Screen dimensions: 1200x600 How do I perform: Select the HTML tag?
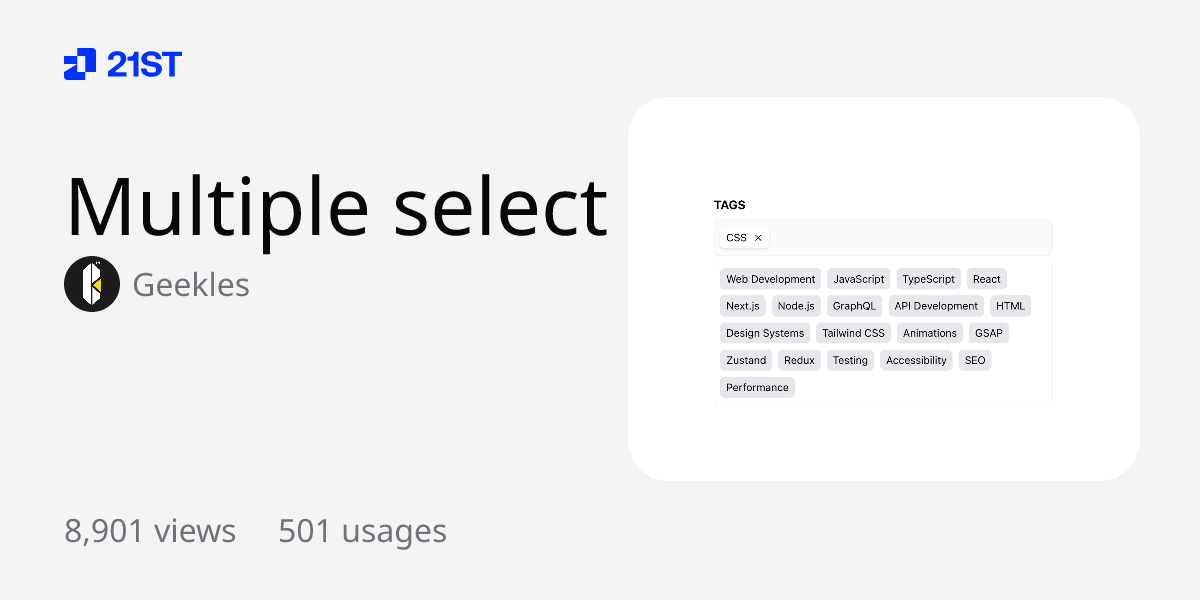point(1010,306)
